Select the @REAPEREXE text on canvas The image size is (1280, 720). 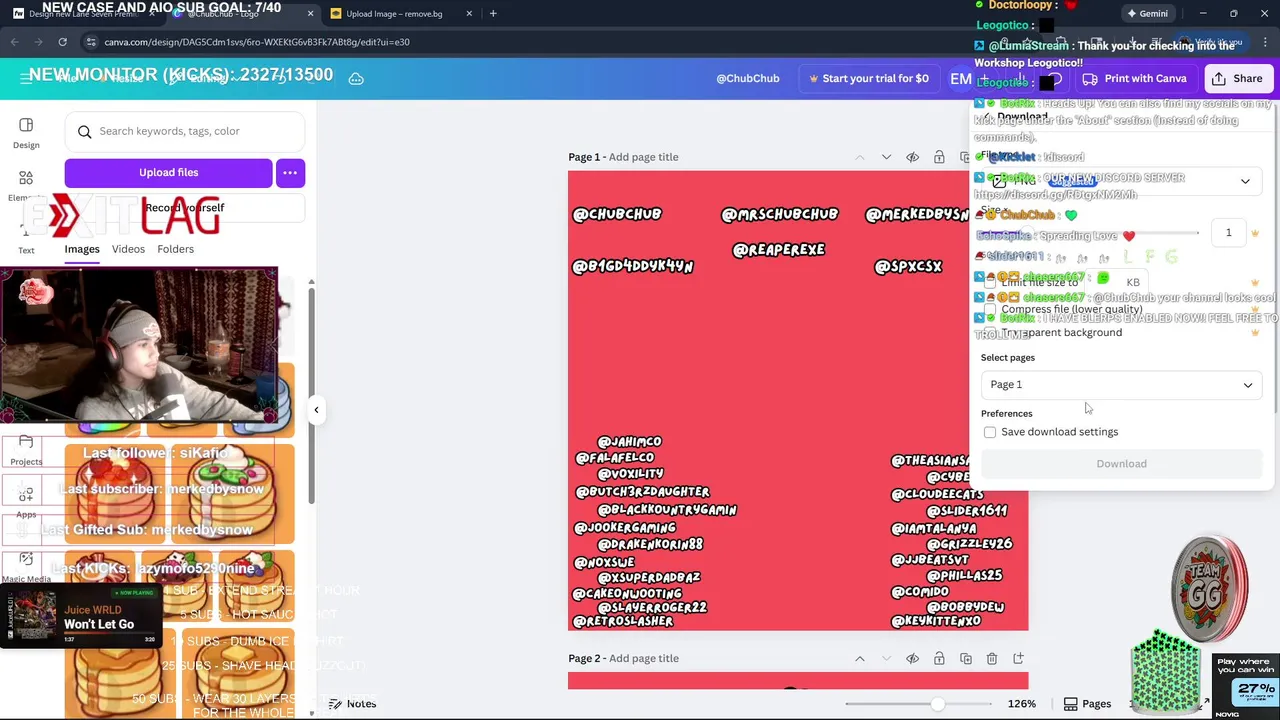[778, 250]
